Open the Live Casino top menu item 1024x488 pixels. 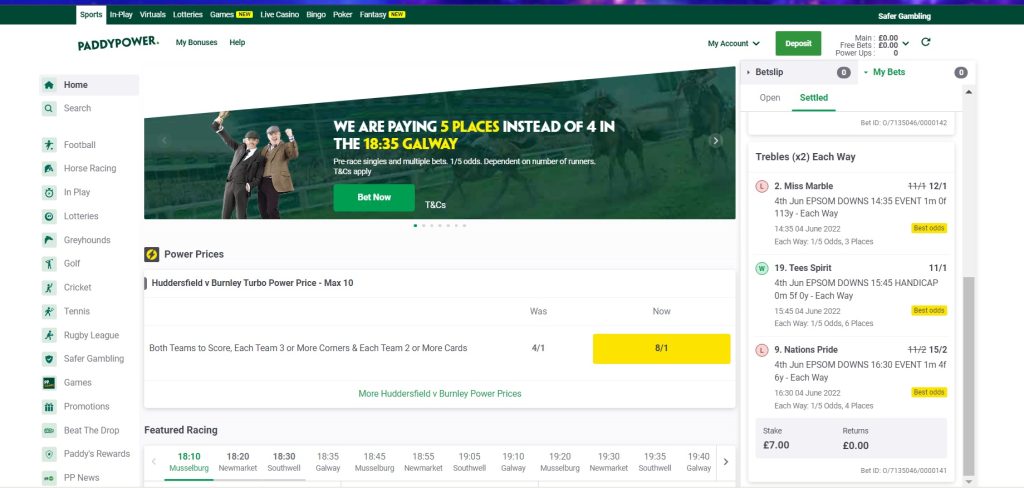[x=280, y=14]
